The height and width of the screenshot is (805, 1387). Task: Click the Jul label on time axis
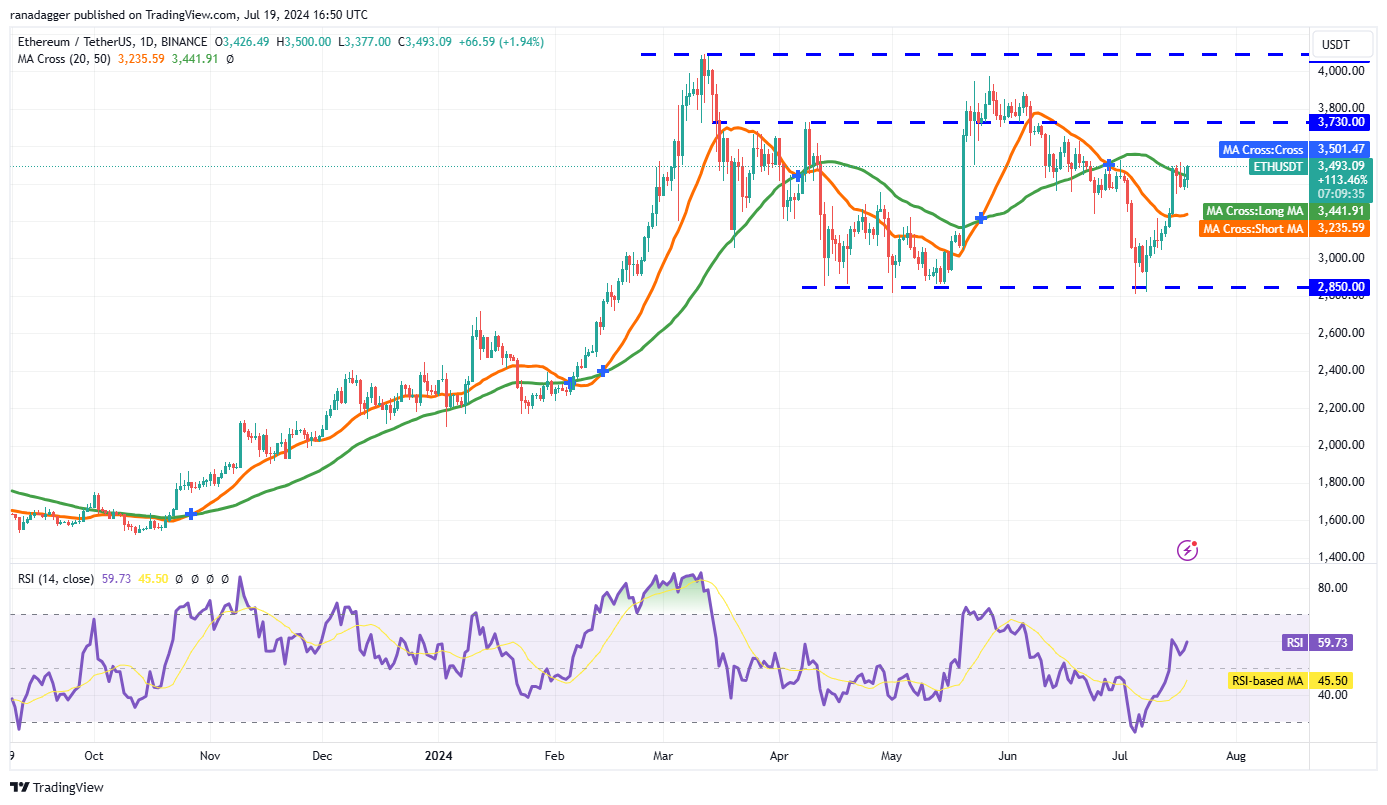[1118, 757]
